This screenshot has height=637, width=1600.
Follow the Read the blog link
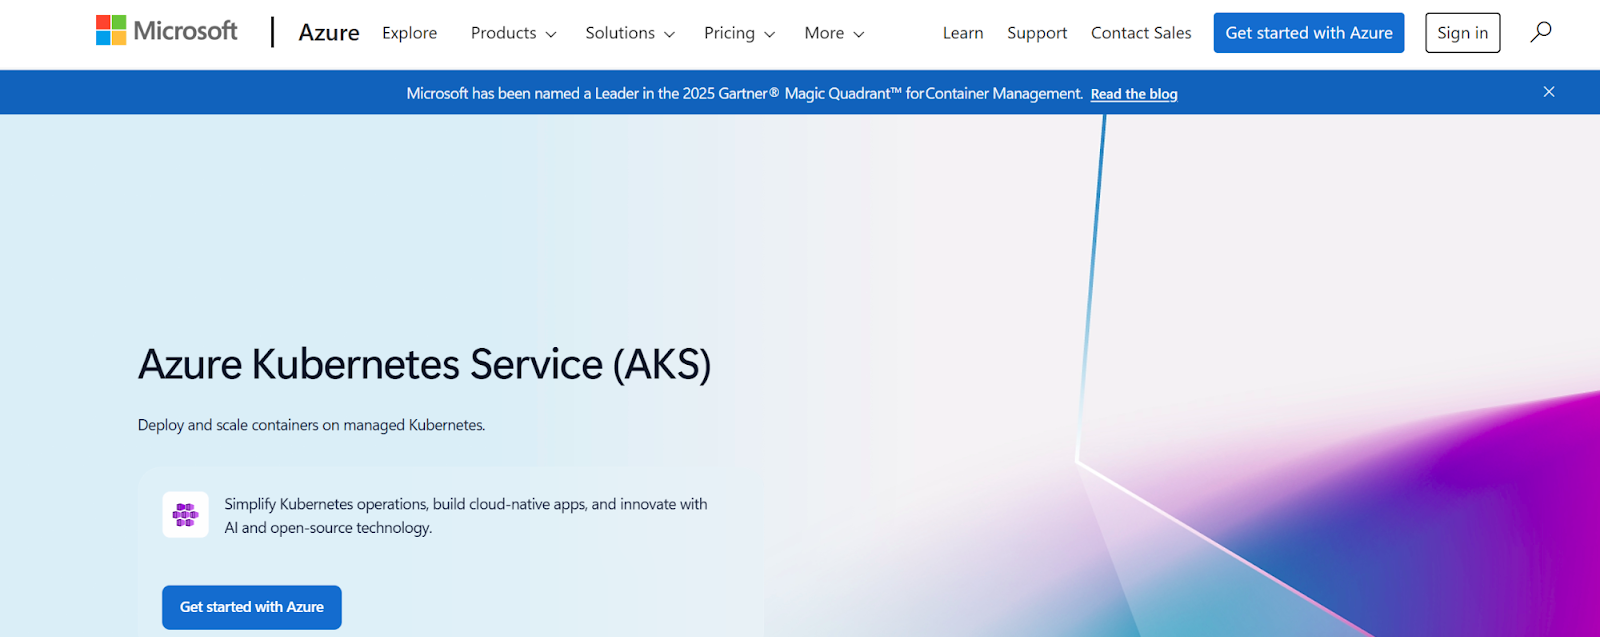coord(1134,94)
